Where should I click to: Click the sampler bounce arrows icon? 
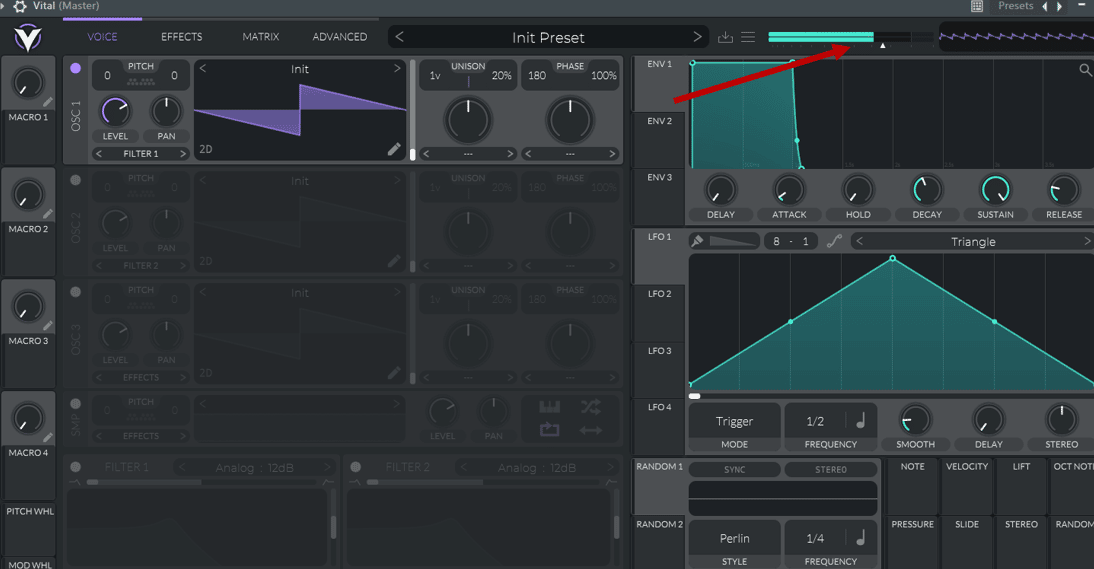pyautogui.click(x=590, y=430)
